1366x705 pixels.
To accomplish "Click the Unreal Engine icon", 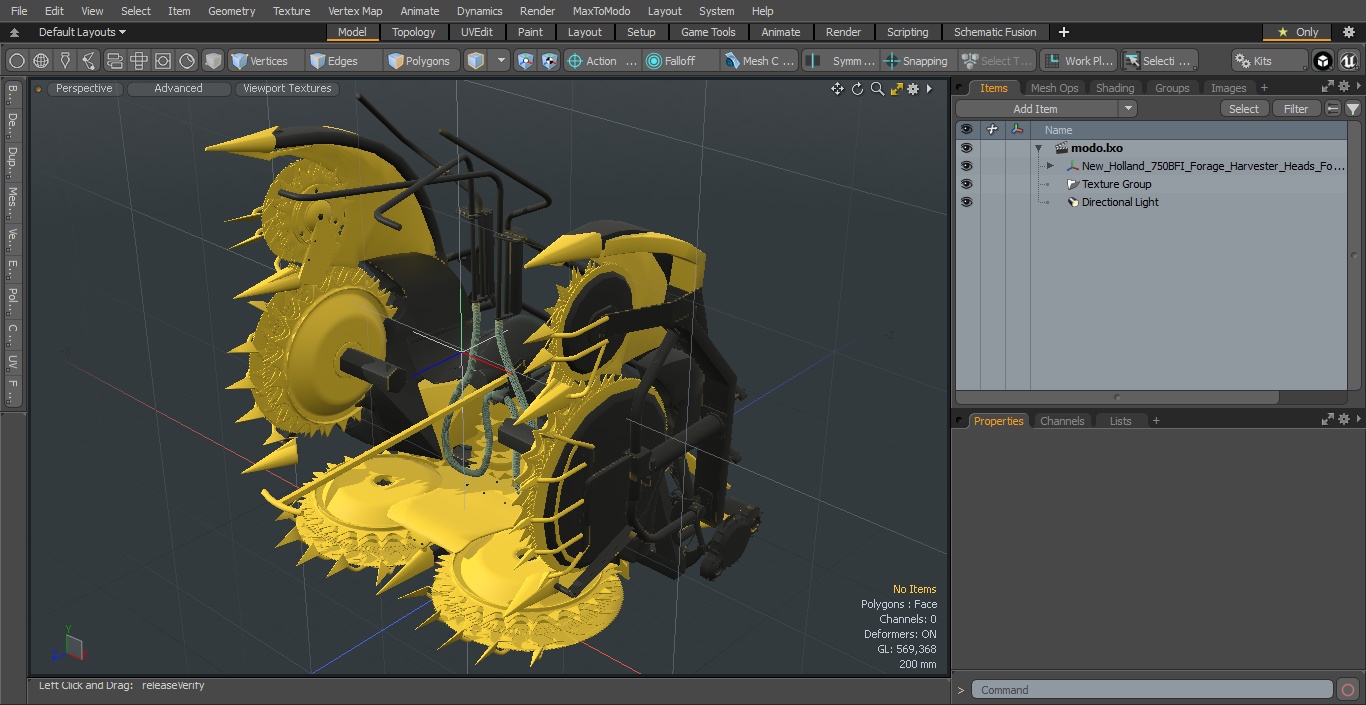I will click(1347, 61).
